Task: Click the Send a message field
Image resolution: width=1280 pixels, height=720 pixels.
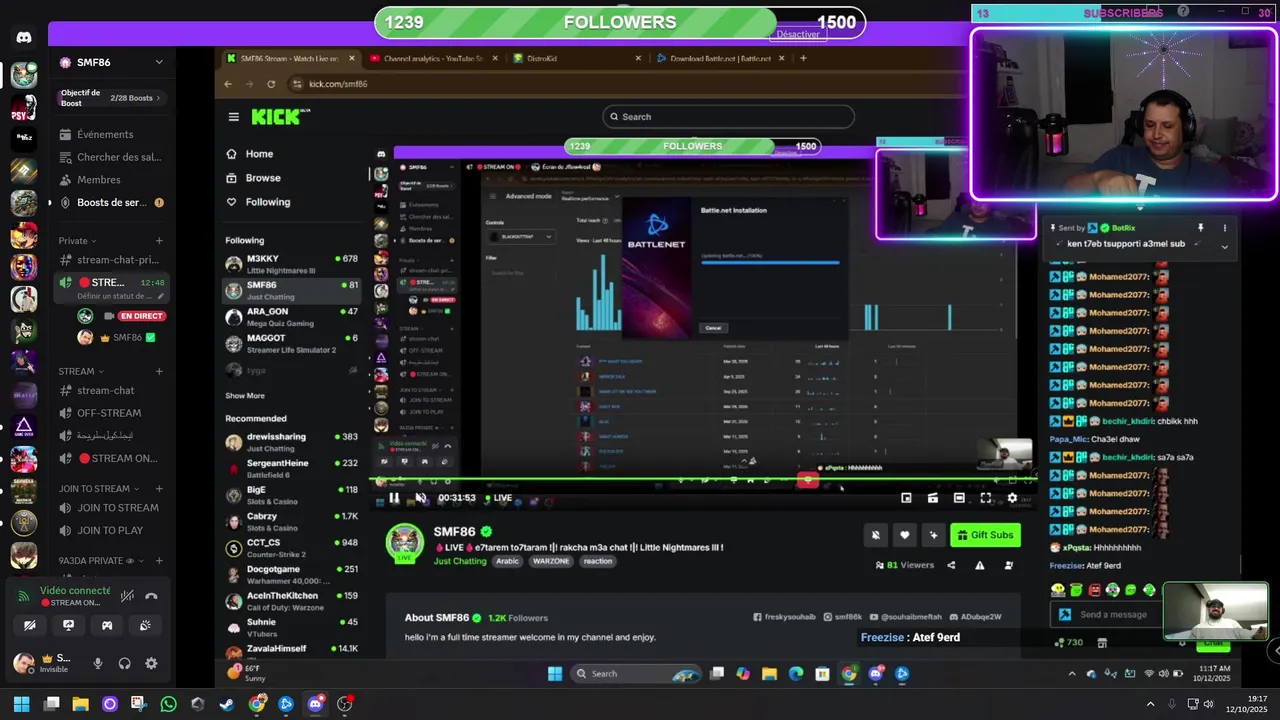Action: pos(1104,614)
